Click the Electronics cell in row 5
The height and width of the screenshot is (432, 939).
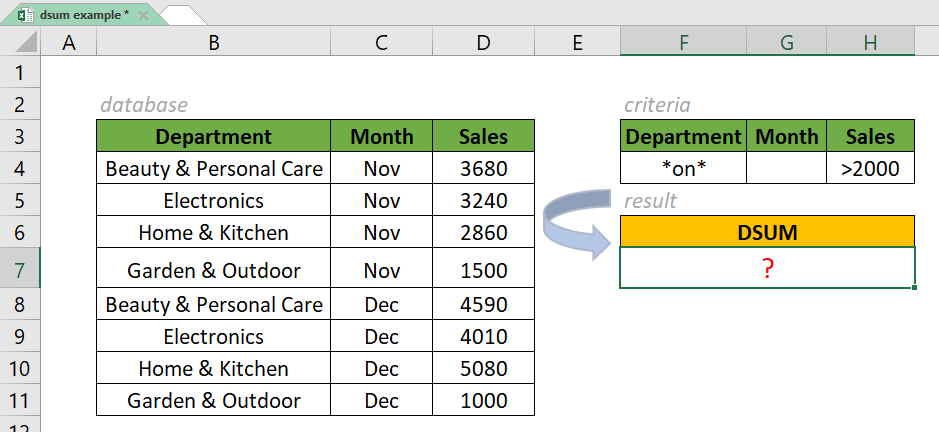coord(213,201)
